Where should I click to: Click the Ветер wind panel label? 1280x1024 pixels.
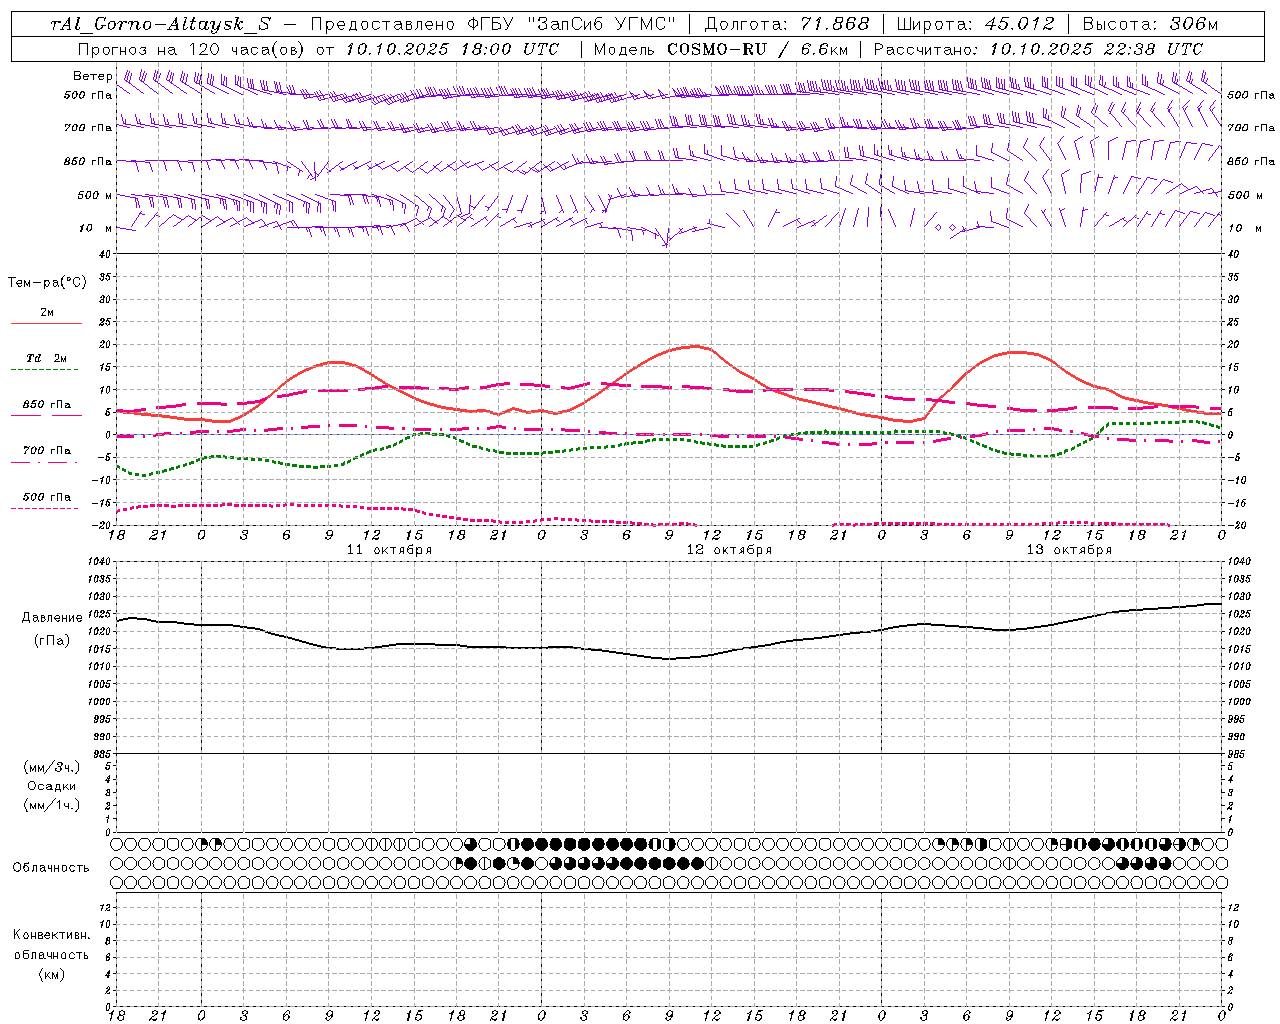tap(92, 76)
